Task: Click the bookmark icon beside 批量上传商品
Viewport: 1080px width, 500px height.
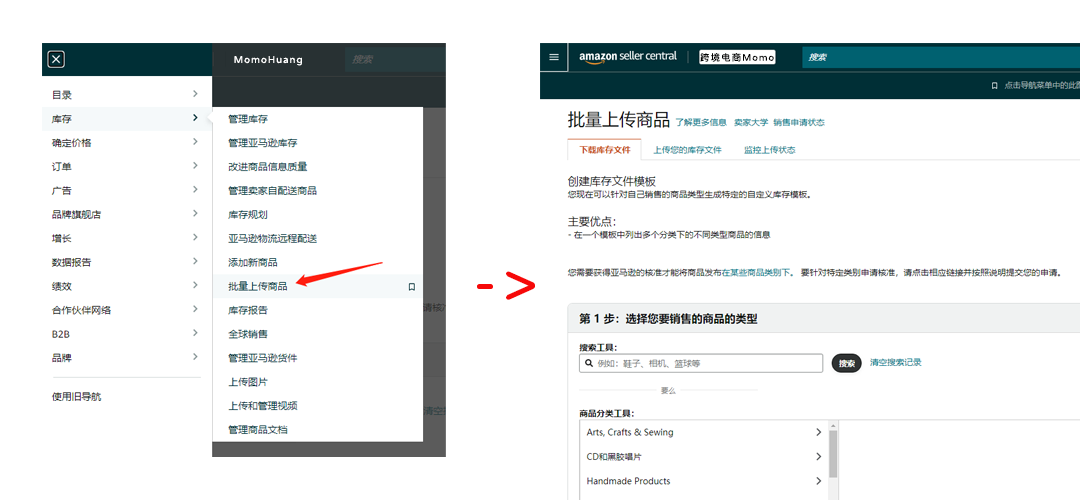Action: (411, 287)
